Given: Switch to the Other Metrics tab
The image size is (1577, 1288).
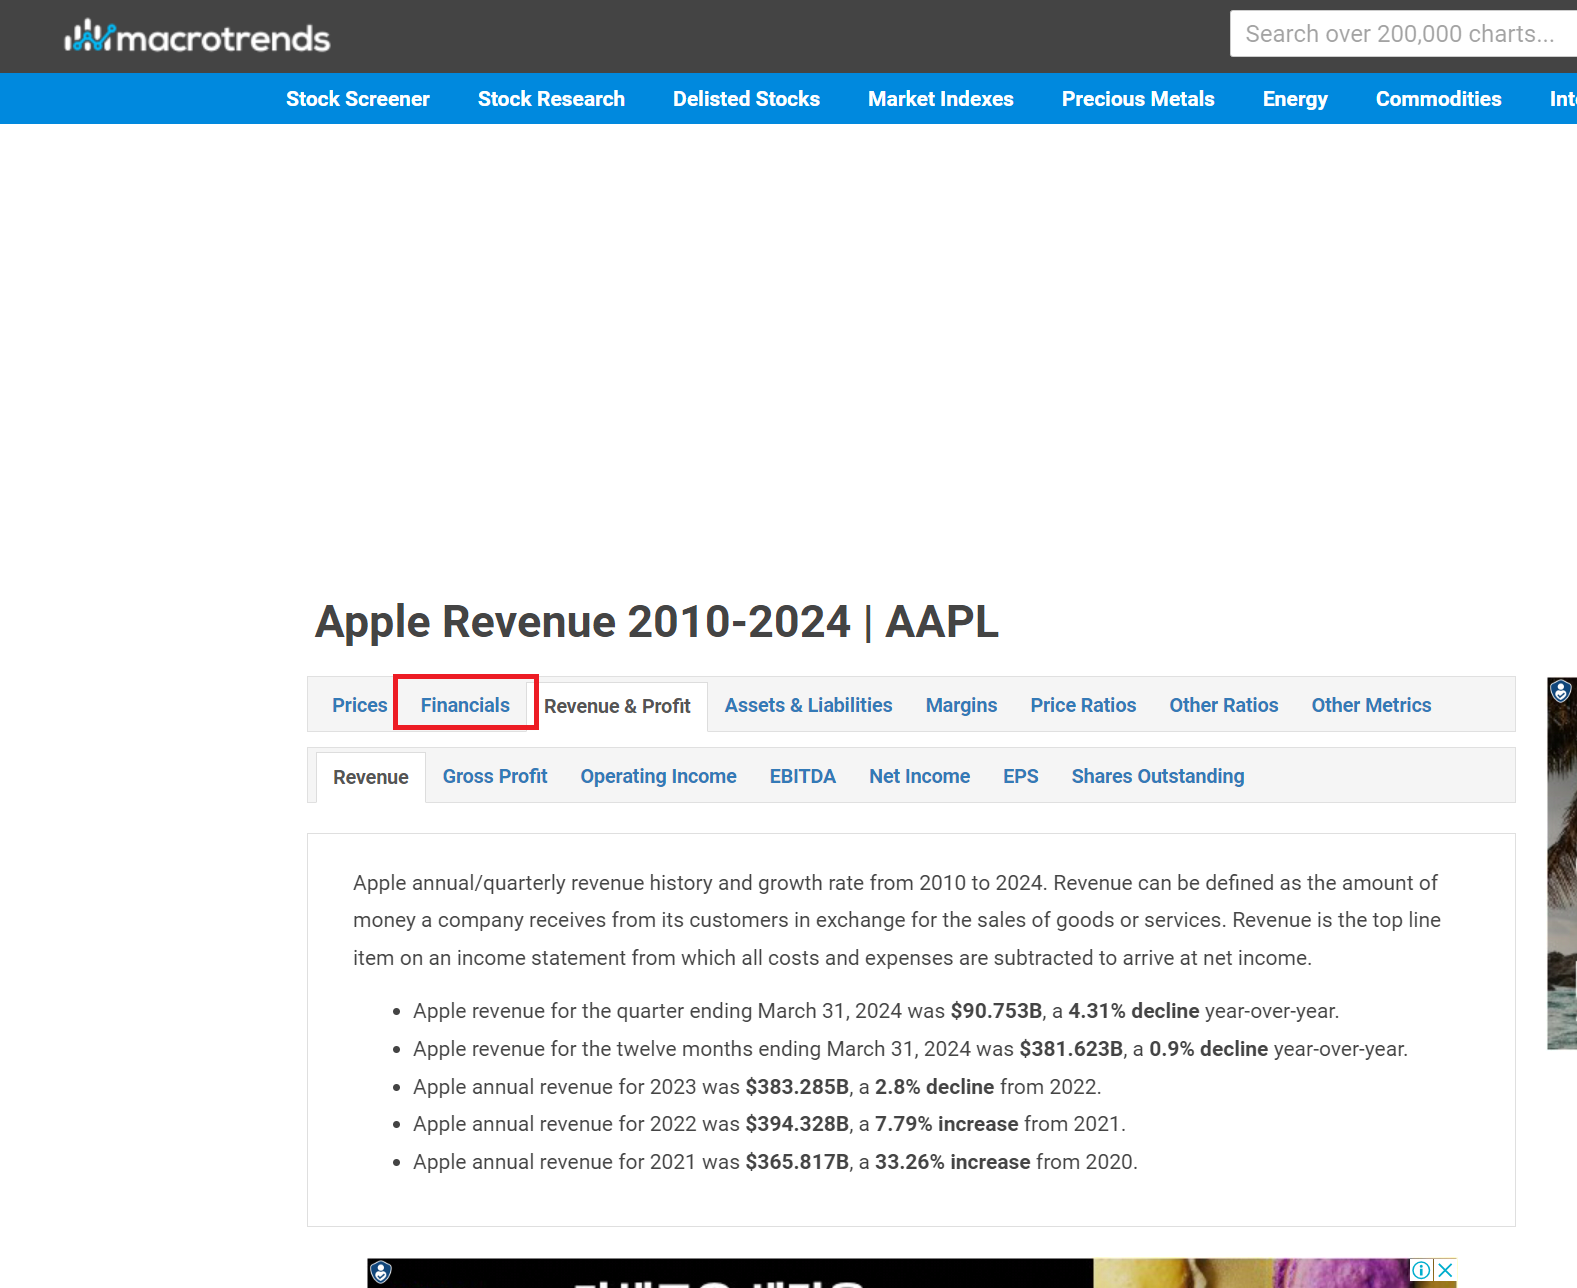Looking at the screenshot, I should [1371, 705].
